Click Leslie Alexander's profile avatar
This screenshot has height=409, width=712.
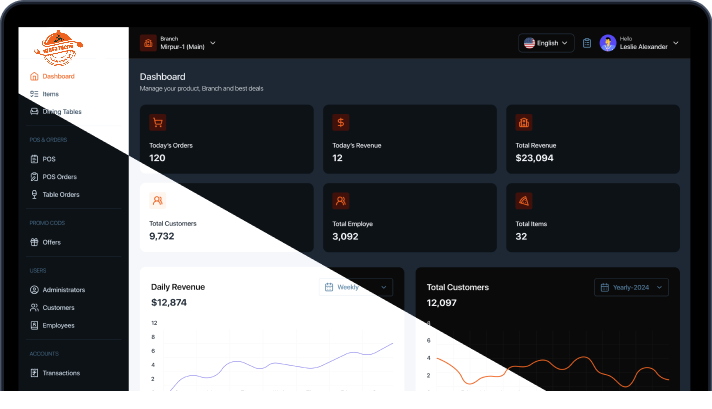pyautogui.click(x=608, y=43)
